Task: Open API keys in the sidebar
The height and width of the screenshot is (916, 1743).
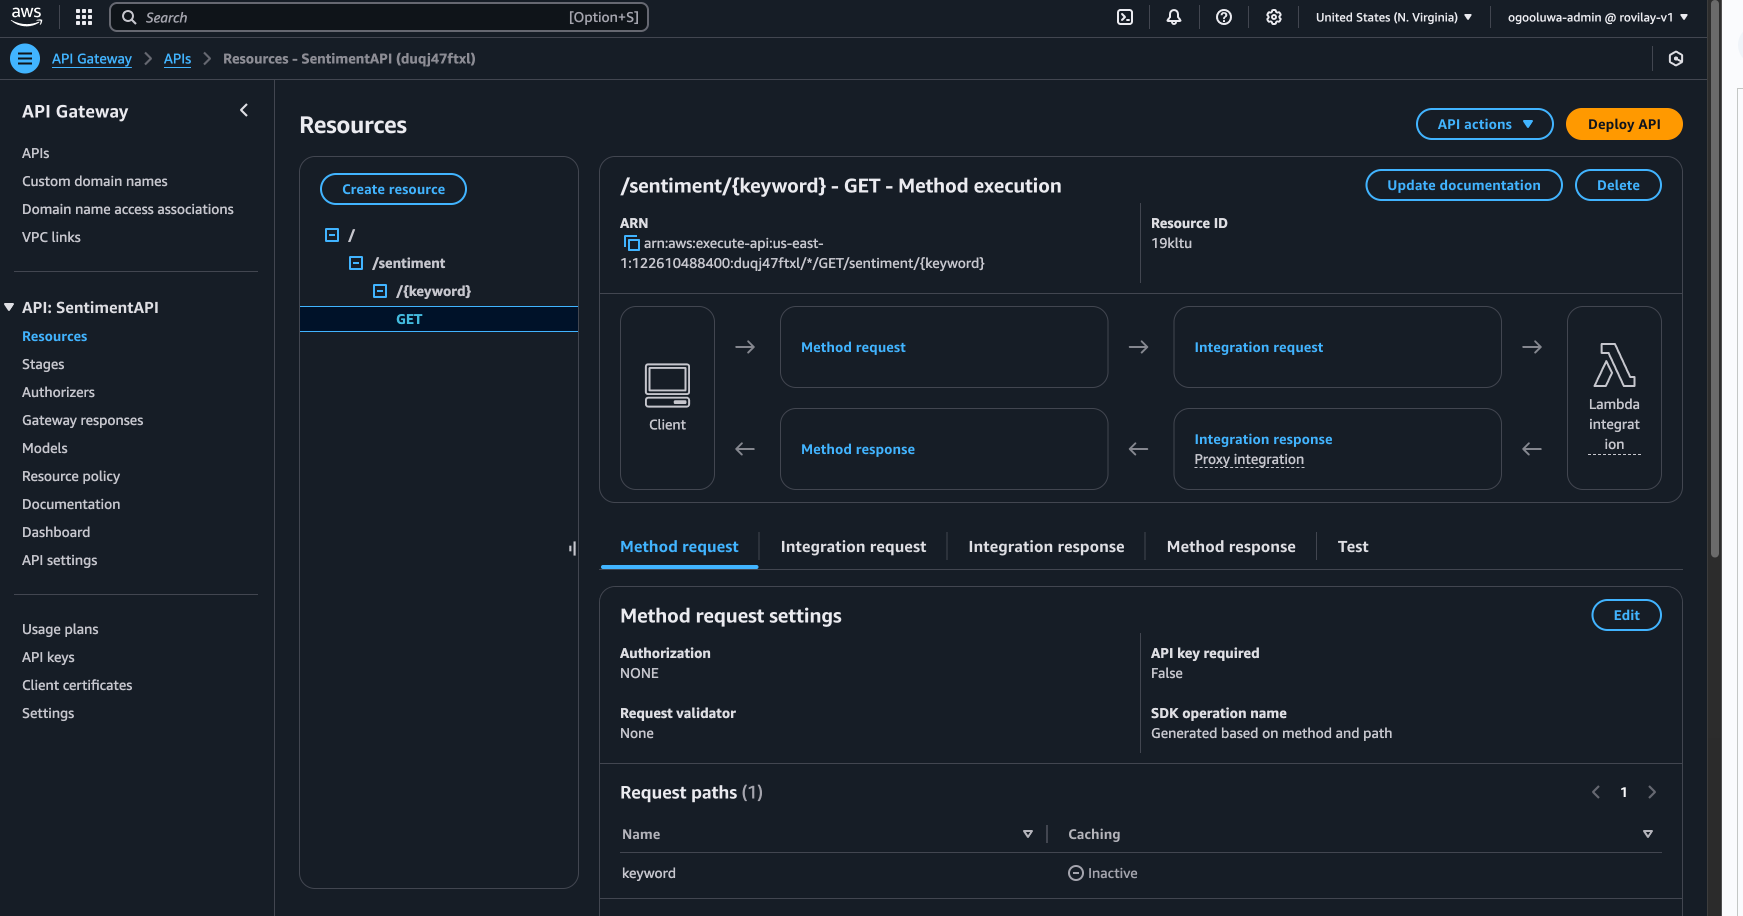Action: tap(48, 657)
